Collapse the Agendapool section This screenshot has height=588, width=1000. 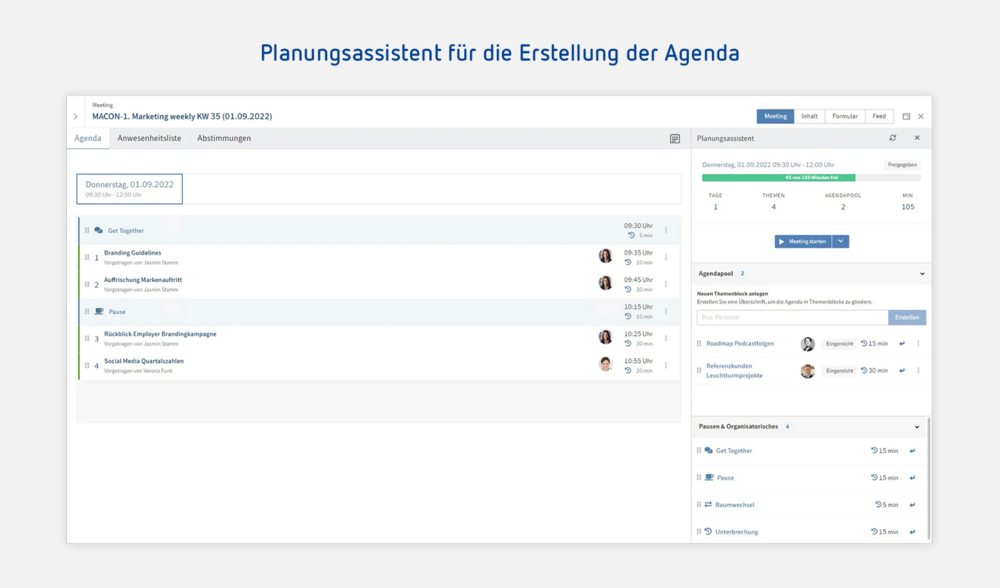[x=922, y=274]
